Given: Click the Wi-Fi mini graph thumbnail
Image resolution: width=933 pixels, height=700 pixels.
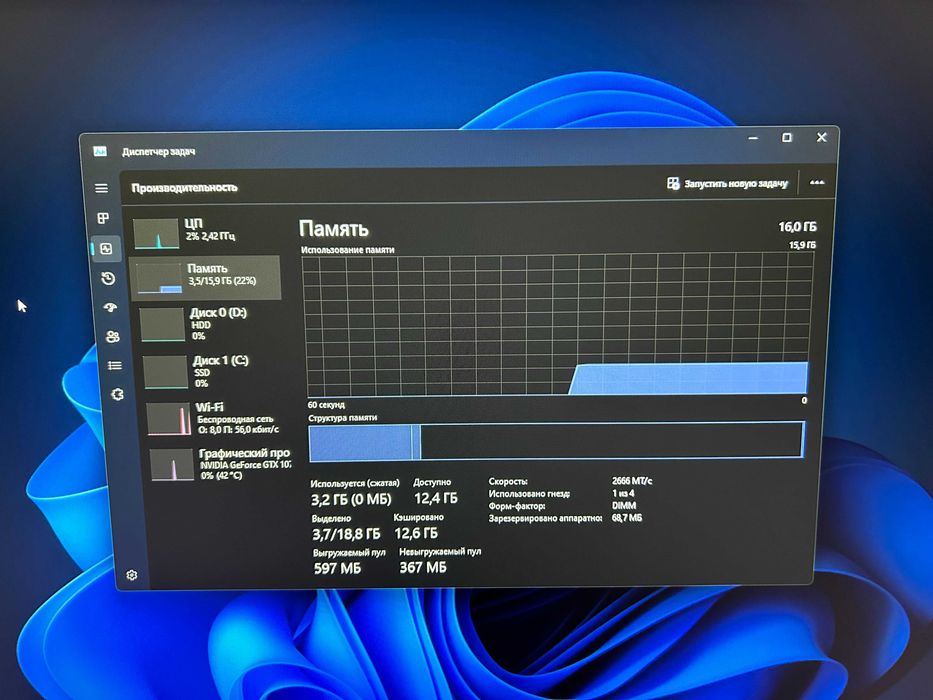Looking at the screenshot, I should (x=169, y=419).
